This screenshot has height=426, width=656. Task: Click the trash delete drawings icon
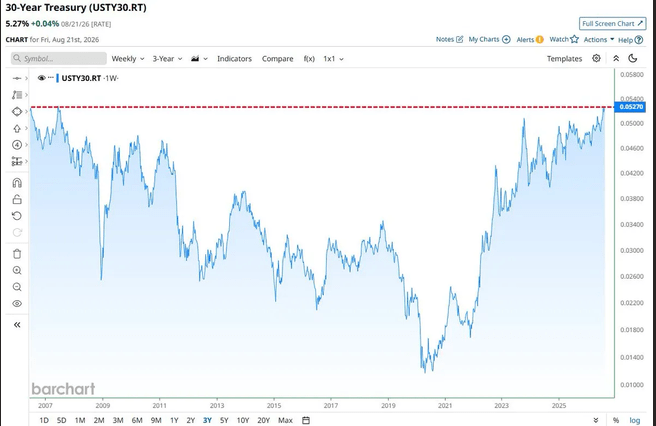click(x=17, y=254)
